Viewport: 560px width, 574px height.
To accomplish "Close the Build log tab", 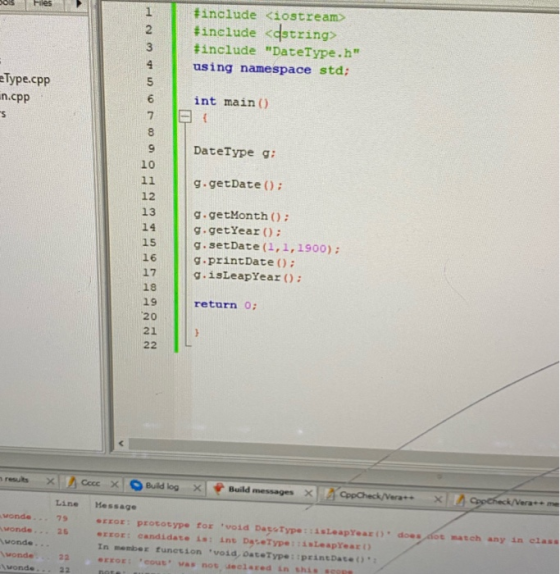I will (197, 488).
